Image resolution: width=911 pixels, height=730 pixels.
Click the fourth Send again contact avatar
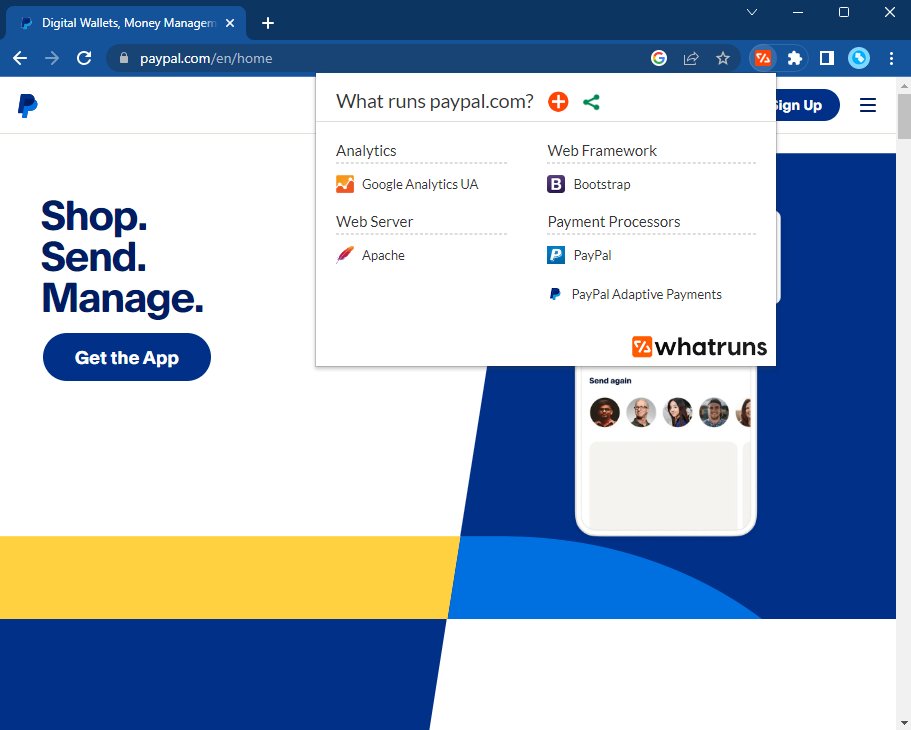pos(714,412)
